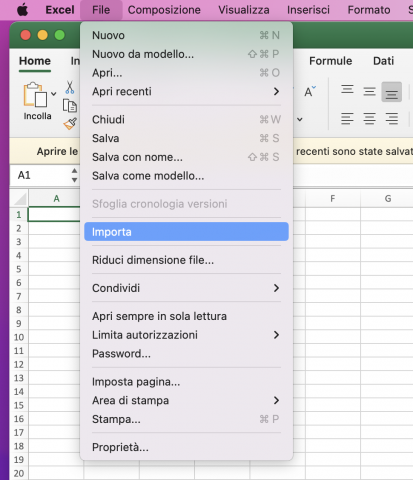Viewport: 413px width, 480px height.
Task: Align text right in the ribbon
Action: tap(392, 119)
